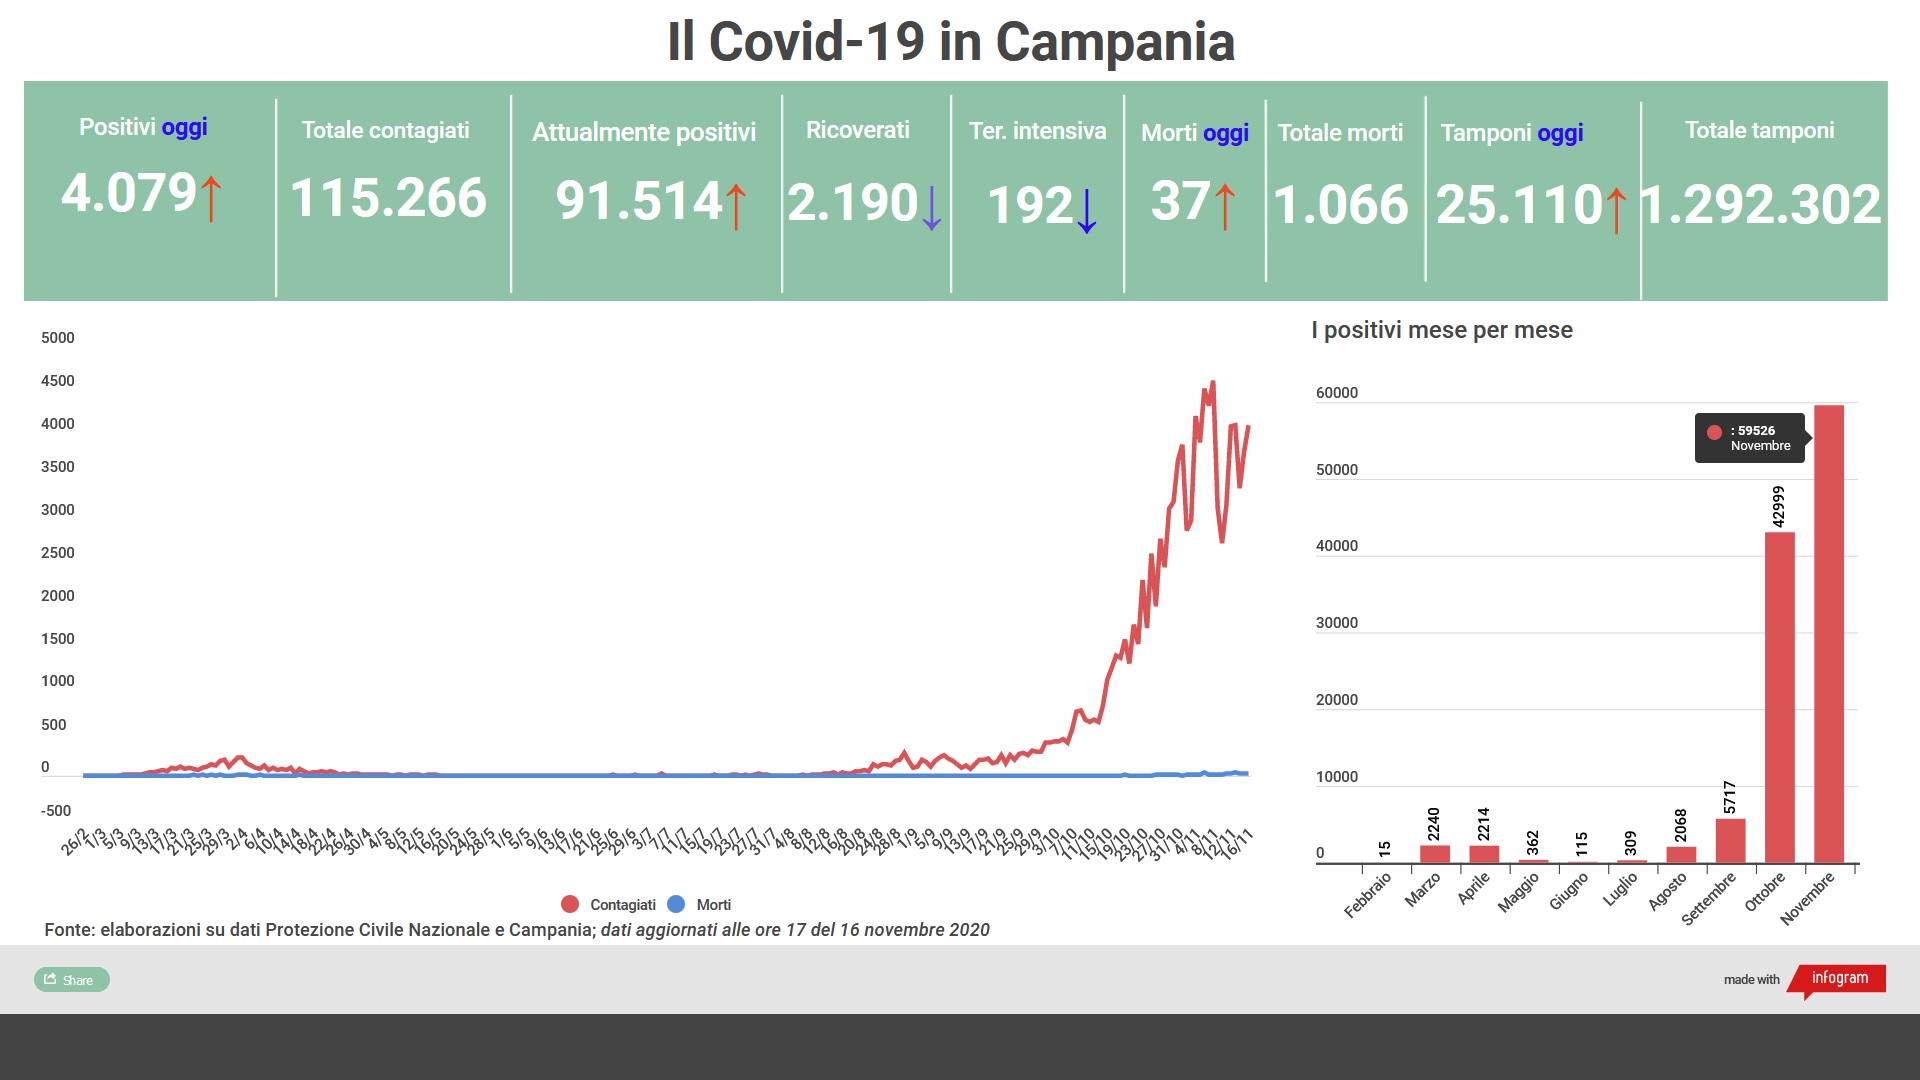Viewport: 1920px width, 1080px height.
Task: Toggle the Contagiati legend series
Action: point(609,905)
